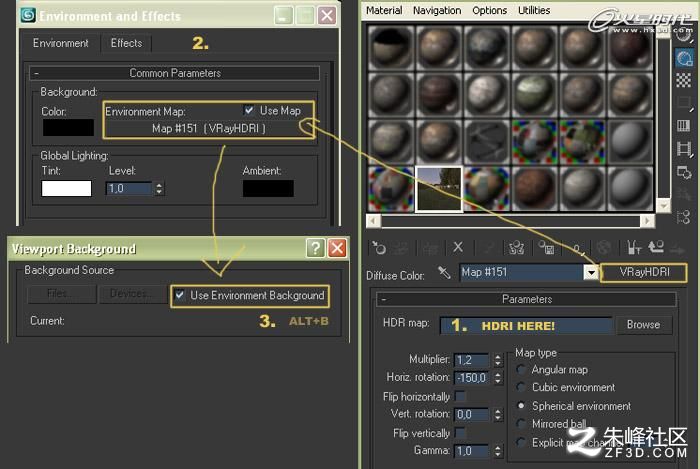Toggle the checkered Background icon
This screenshot has width=700, height=469.
[683, 81]
